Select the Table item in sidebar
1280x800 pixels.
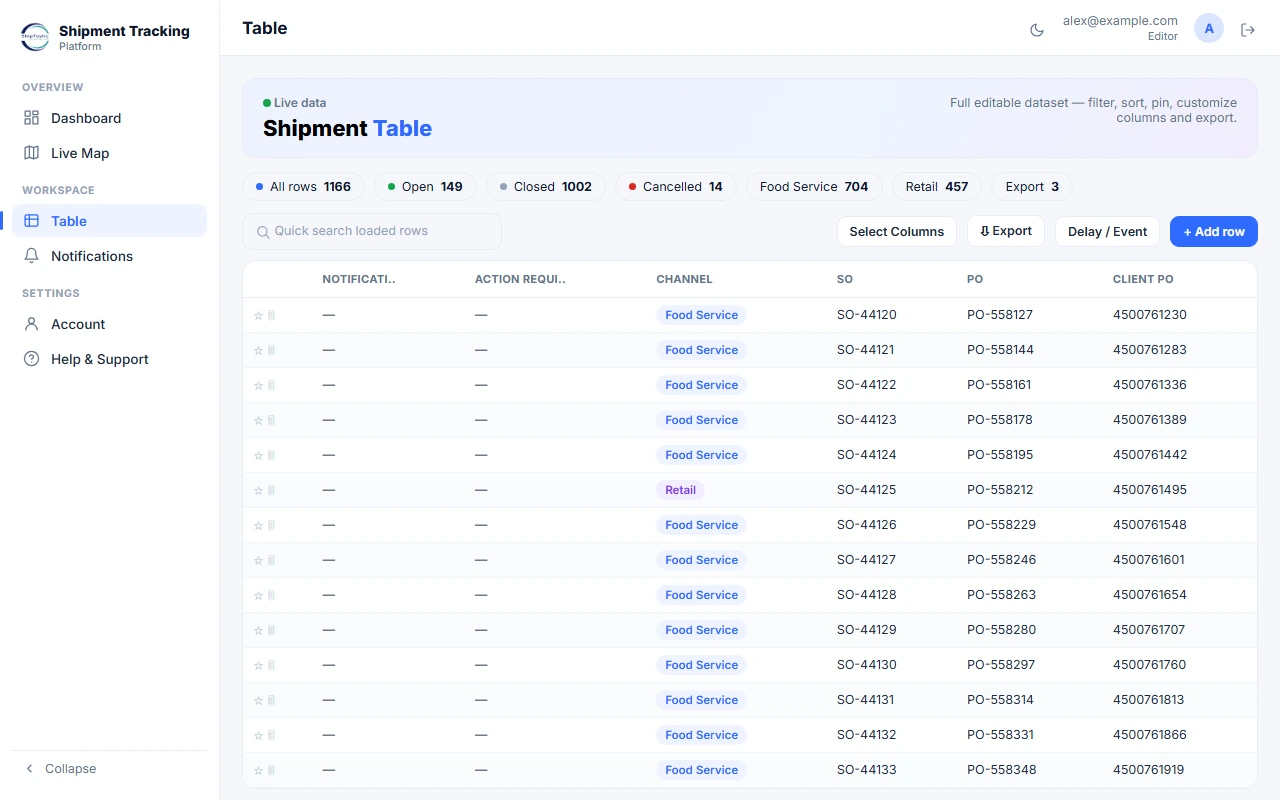click(x=110, y=221)
